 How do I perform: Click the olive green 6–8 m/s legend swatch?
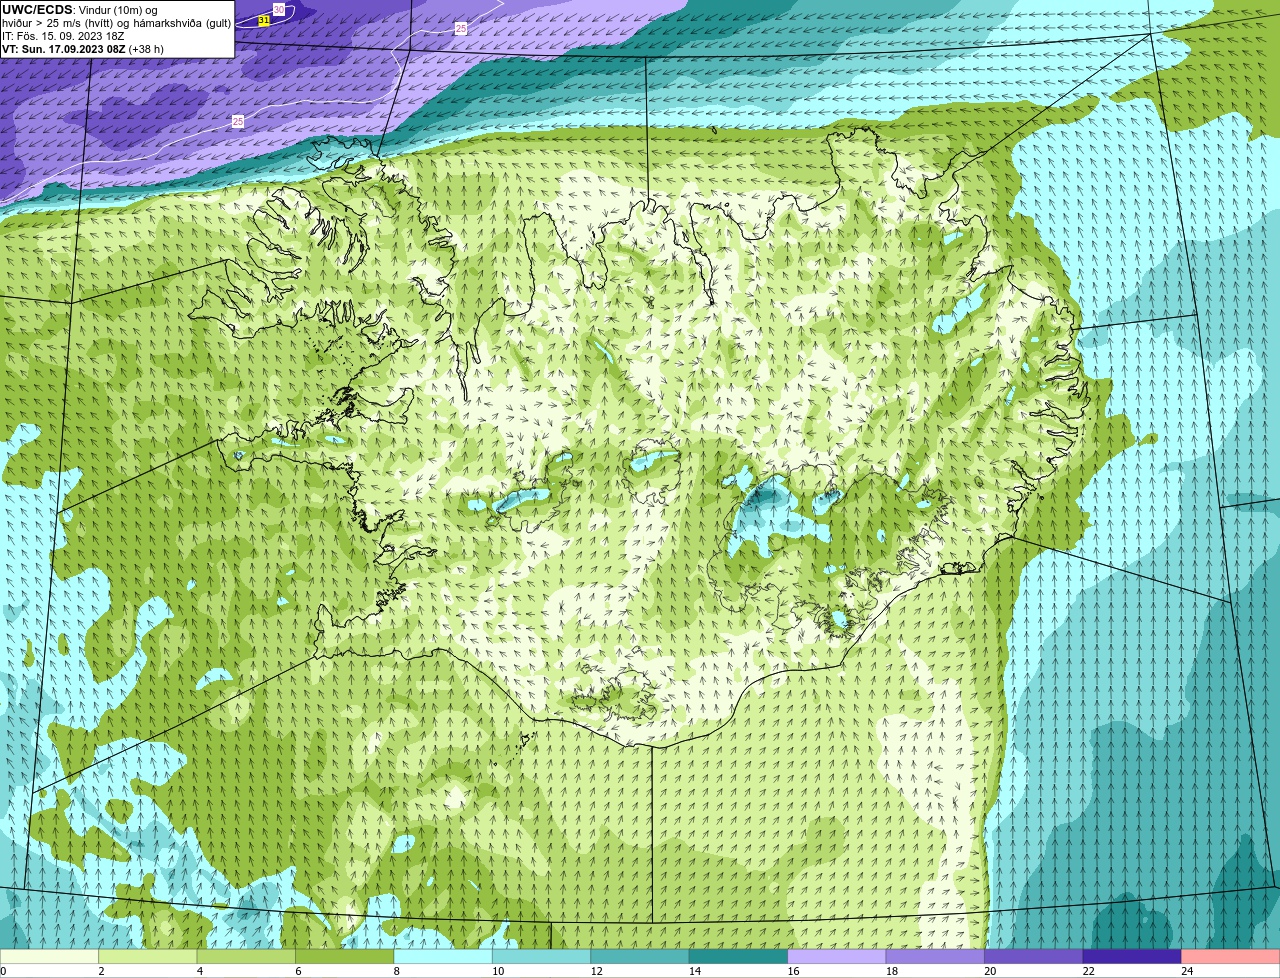coord(345,957)
